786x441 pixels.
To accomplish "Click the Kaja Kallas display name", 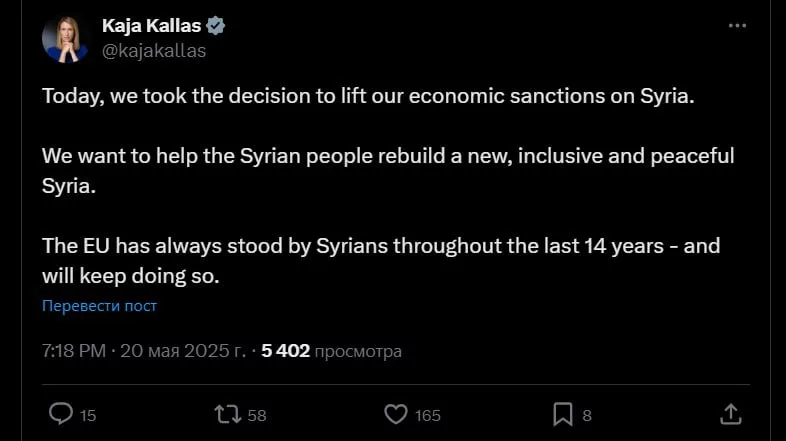I will tap(150, 27).
